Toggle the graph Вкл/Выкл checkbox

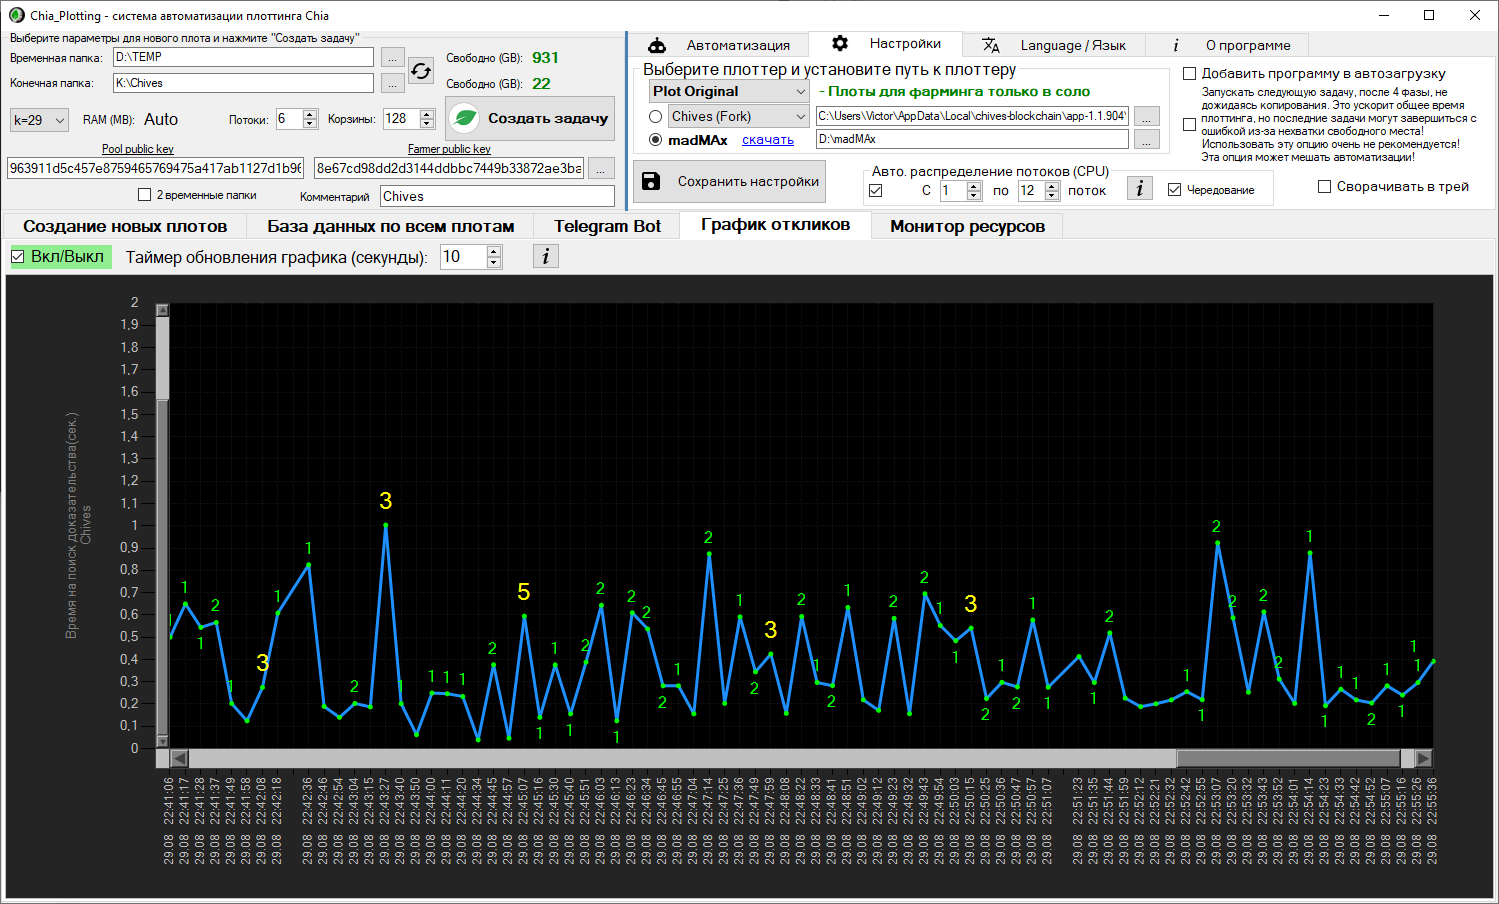[x=18, y=257]
